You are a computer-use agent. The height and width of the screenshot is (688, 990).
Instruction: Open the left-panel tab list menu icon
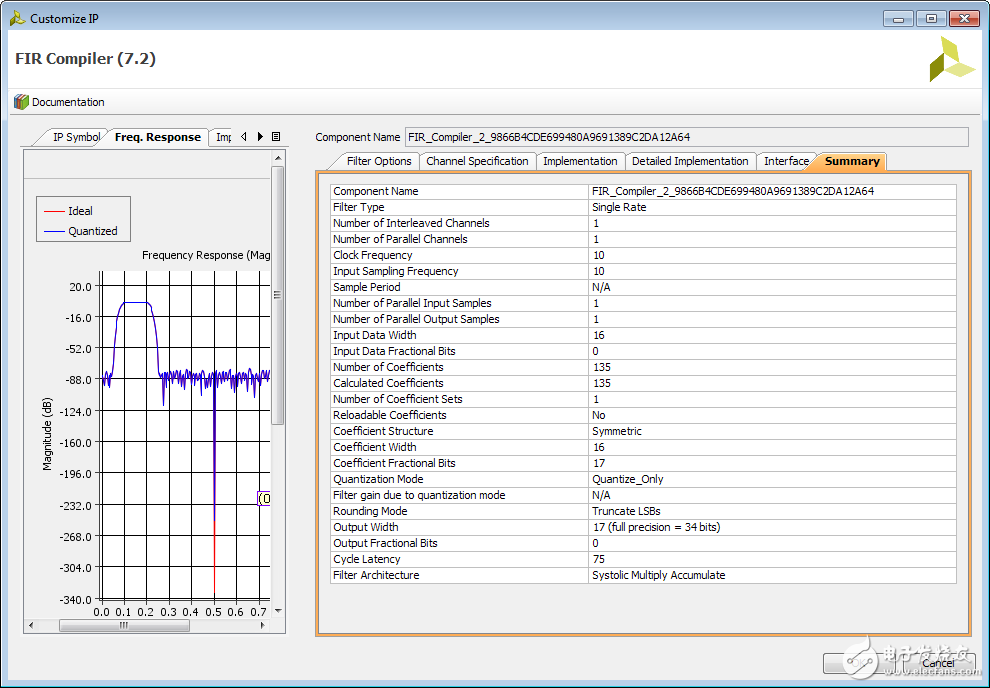pos(276,137)
